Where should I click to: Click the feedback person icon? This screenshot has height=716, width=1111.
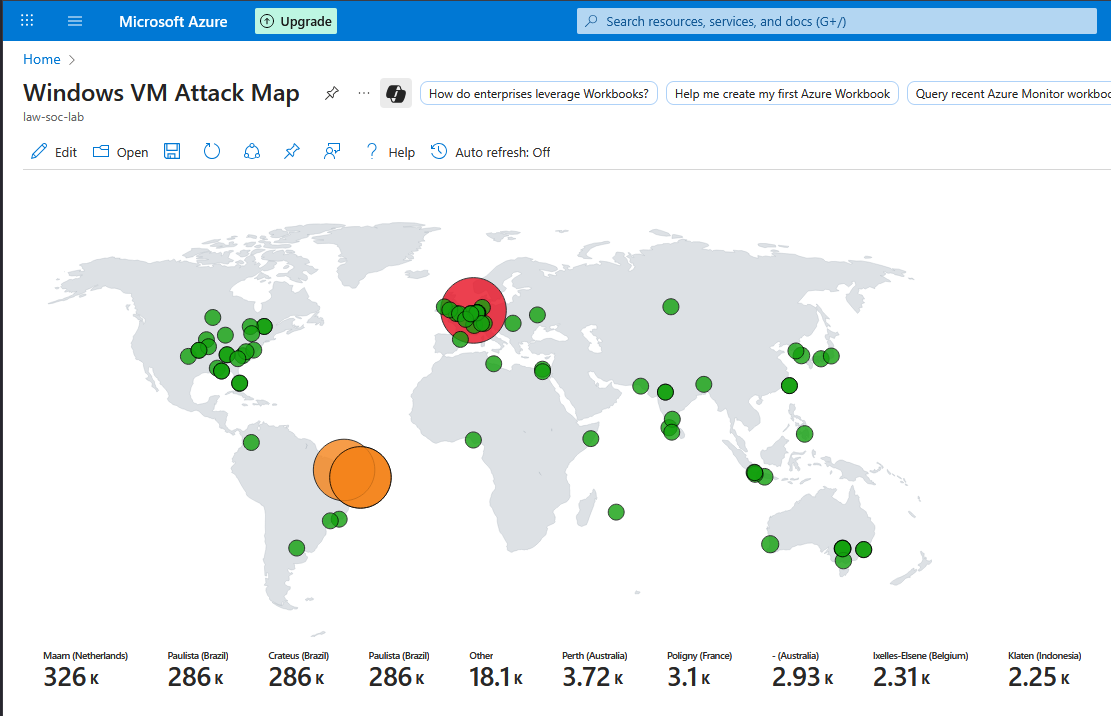click(332, 151)
